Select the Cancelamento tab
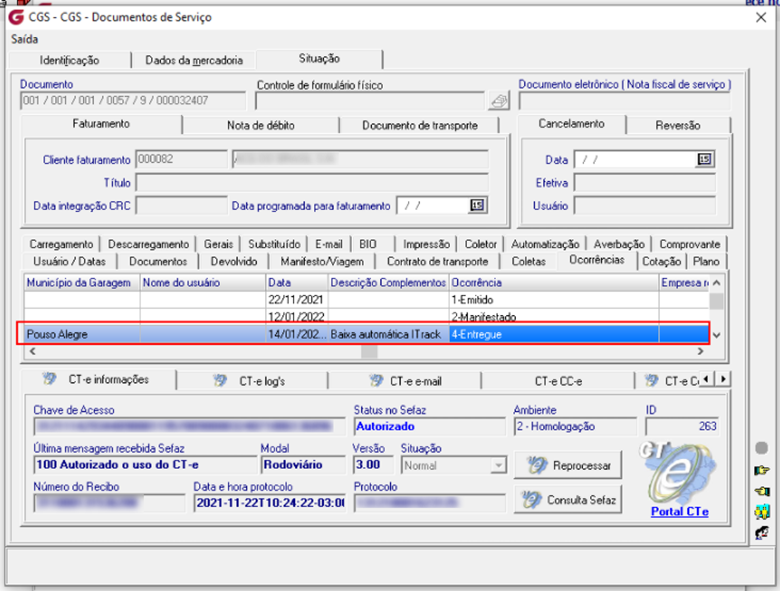This screenshot has width=780, height=591. (x=572, y=124)
